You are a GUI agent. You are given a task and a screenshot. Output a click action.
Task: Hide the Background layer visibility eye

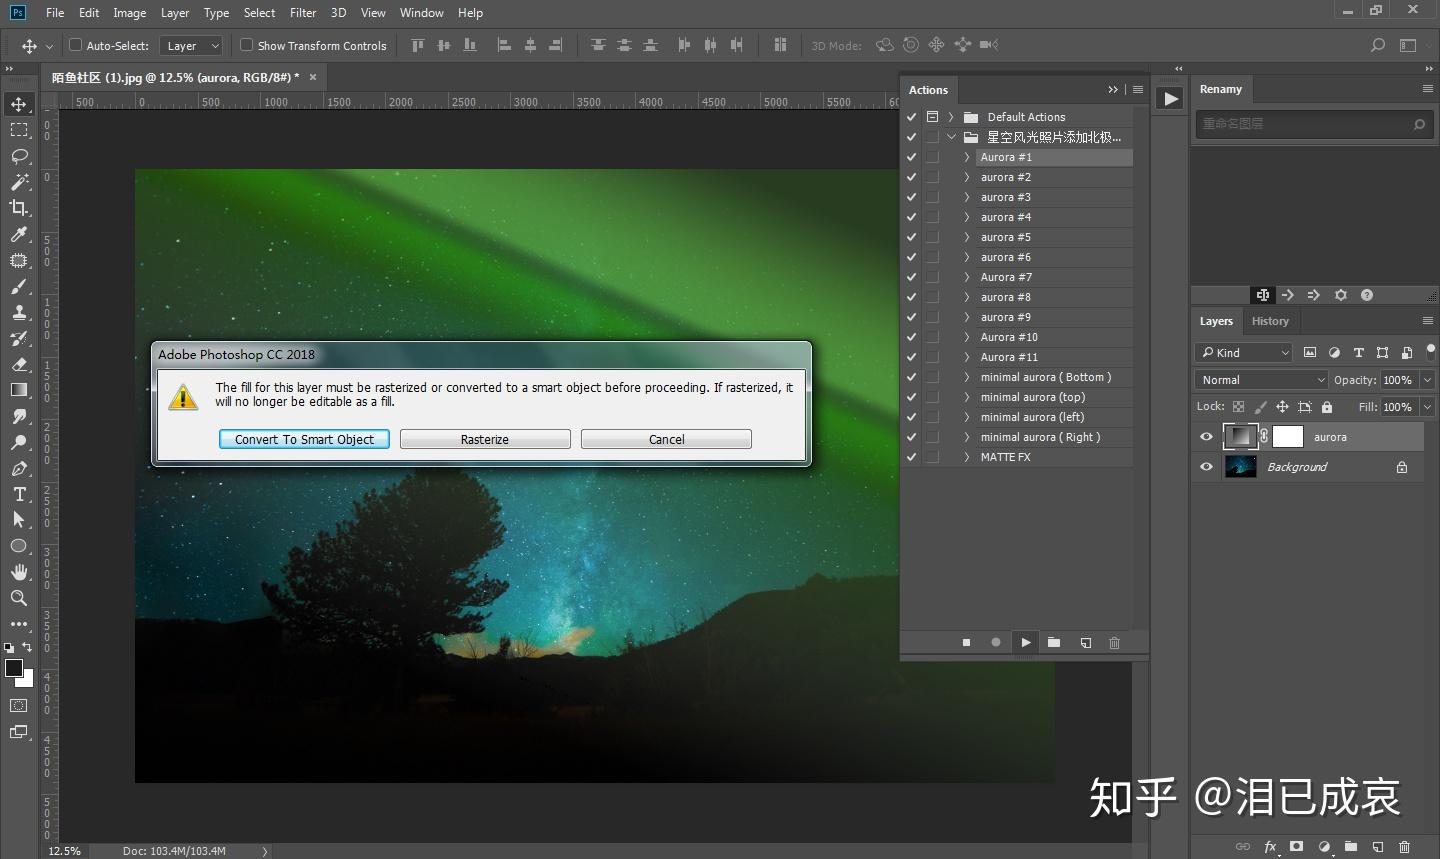pyautogui.click(x=1206, y=467)
